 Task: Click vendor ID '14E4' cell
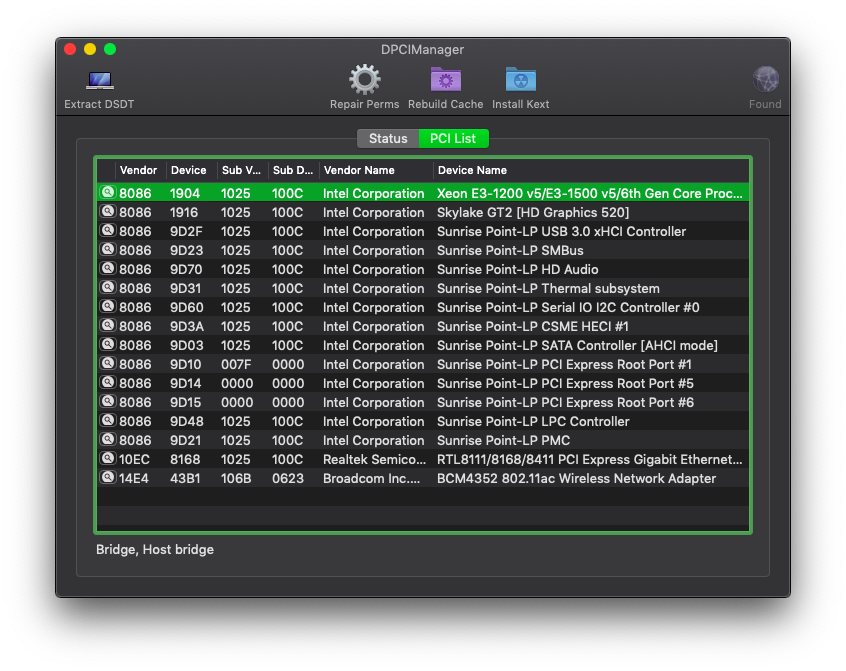[134, 478]
